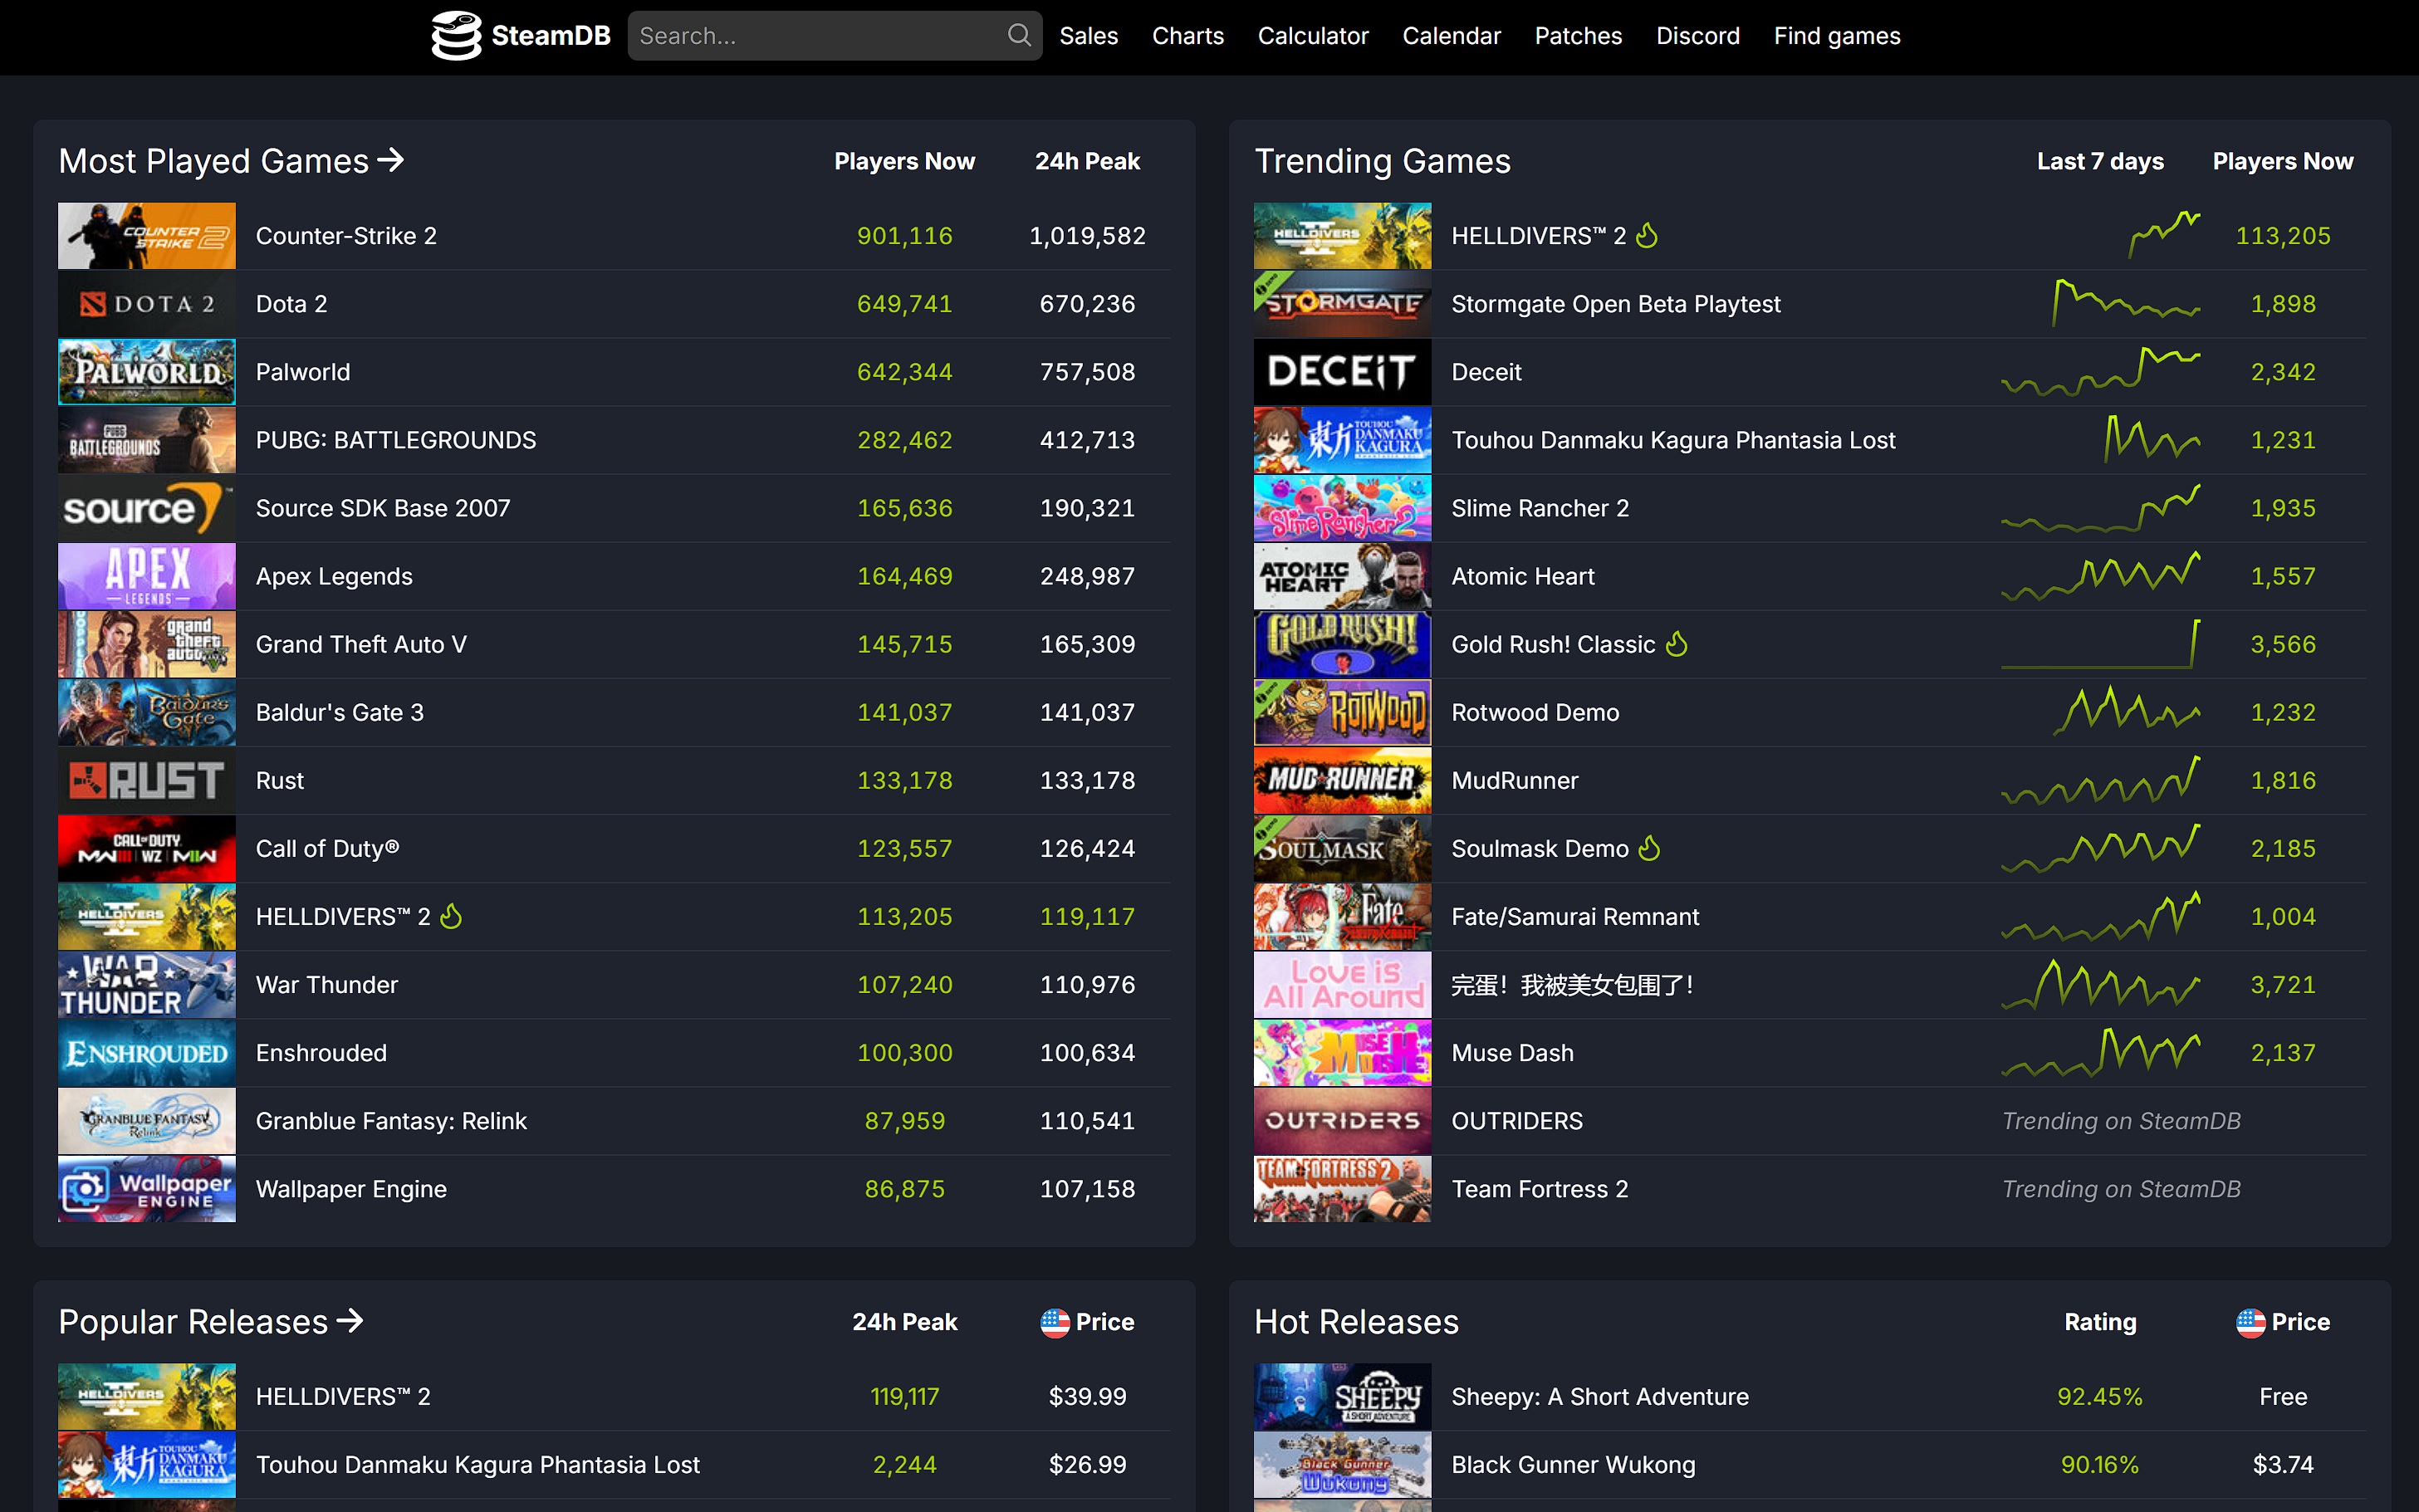This screenshot has width=2419, height=1512.
Task: Click the arrow next to Most Played Games
Action: (x=391, y=160)
